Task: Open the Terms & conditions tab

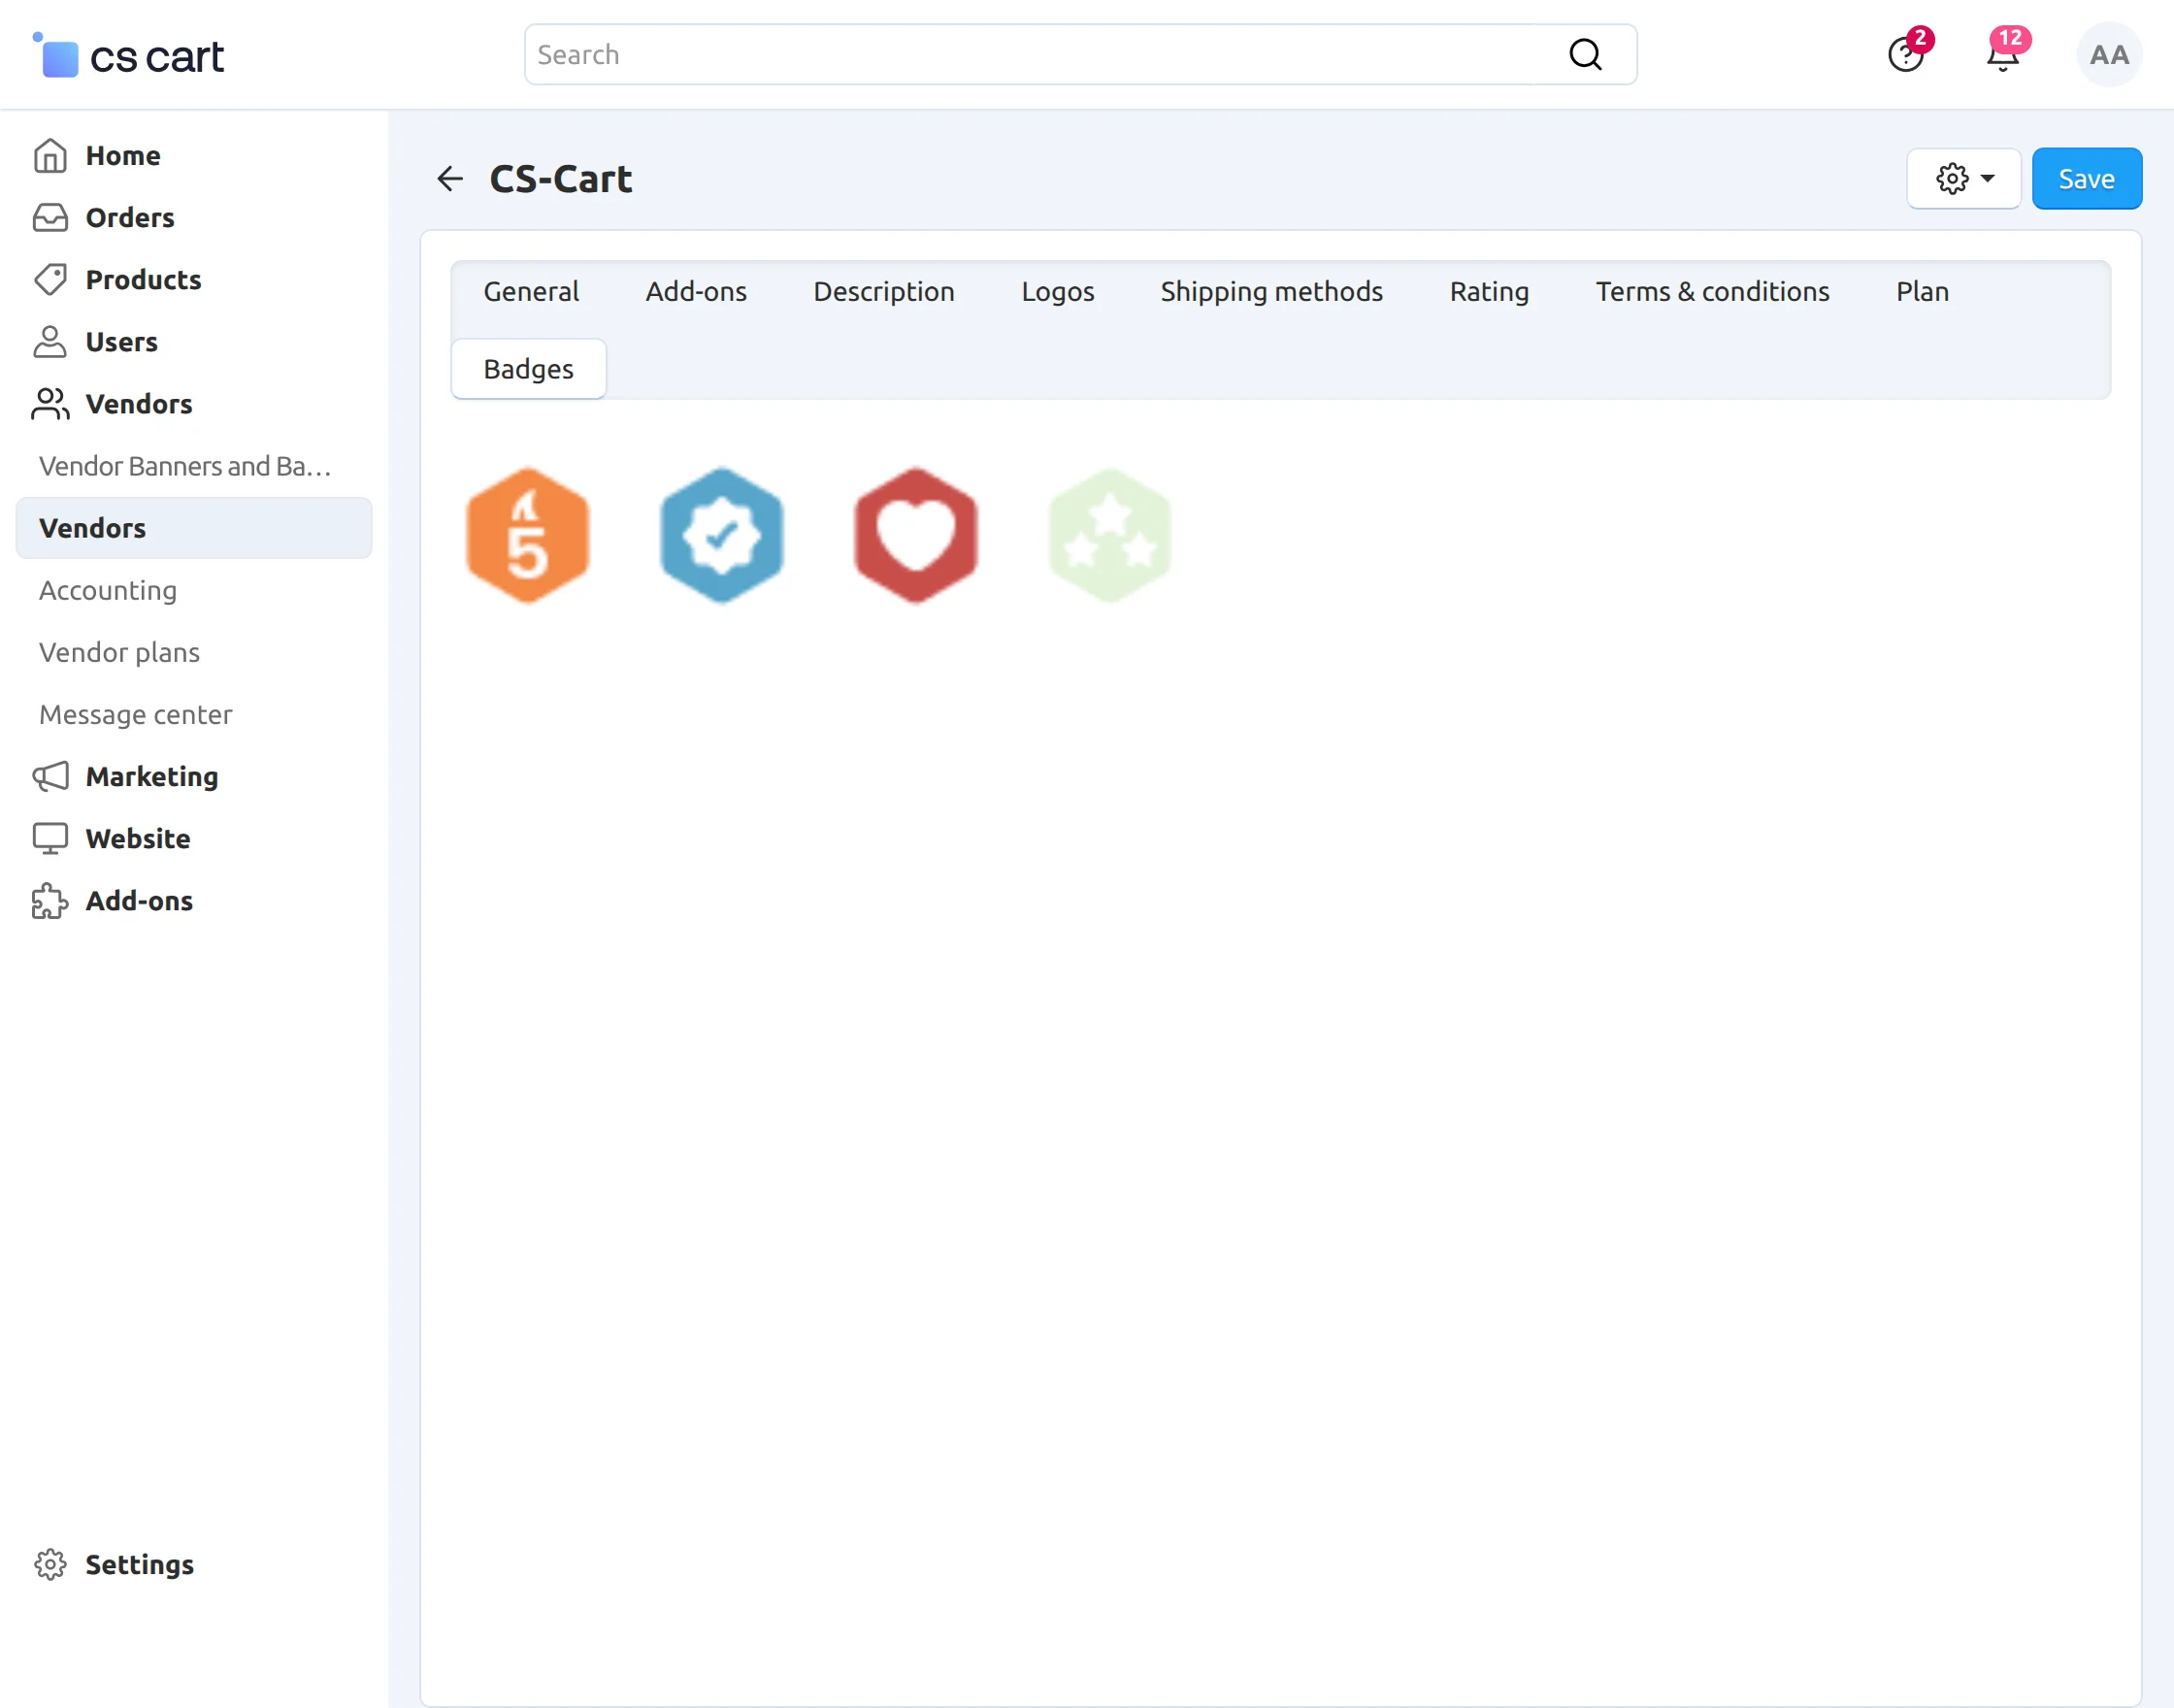Action: (1712, 292)
